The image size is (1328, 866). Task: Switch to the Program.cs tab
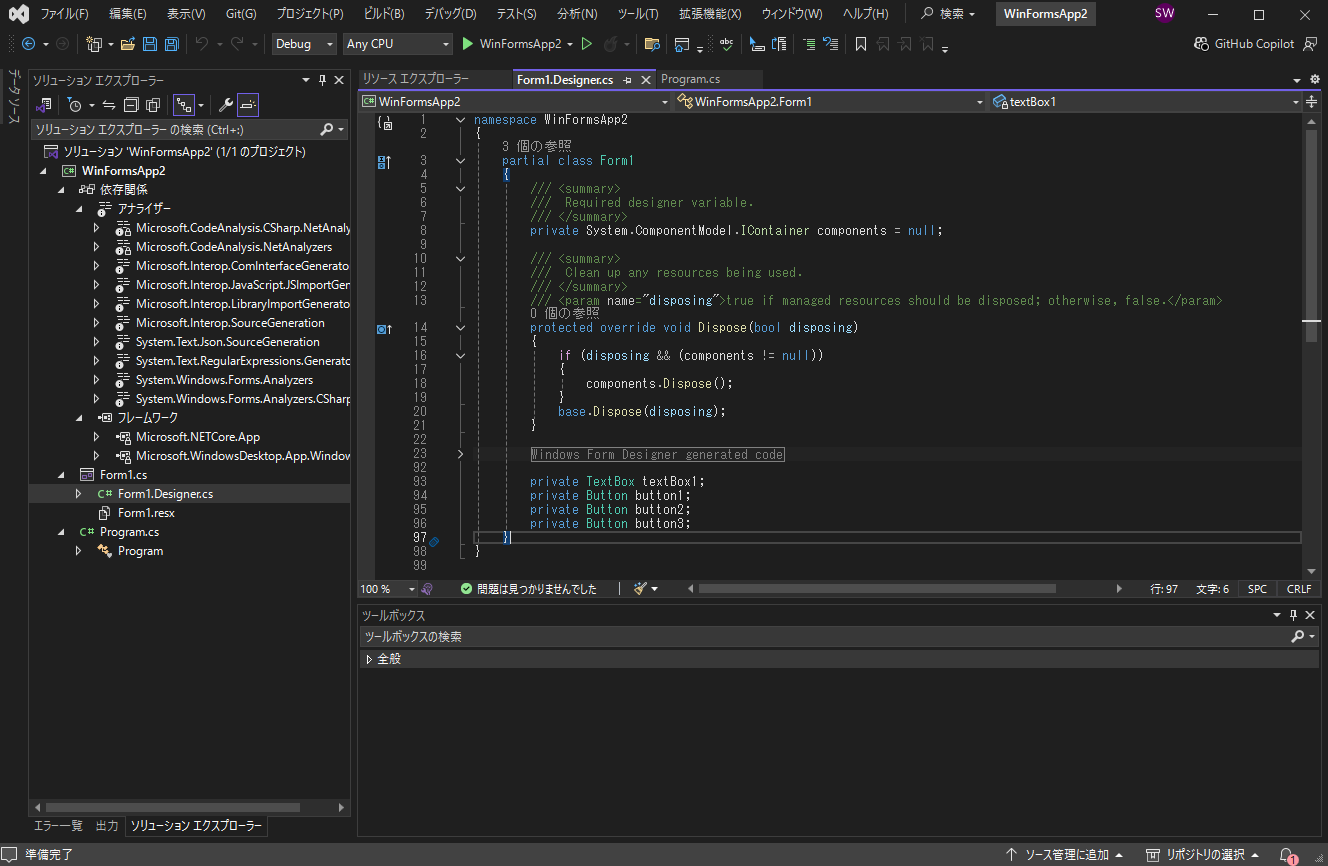tap(690, 79)
